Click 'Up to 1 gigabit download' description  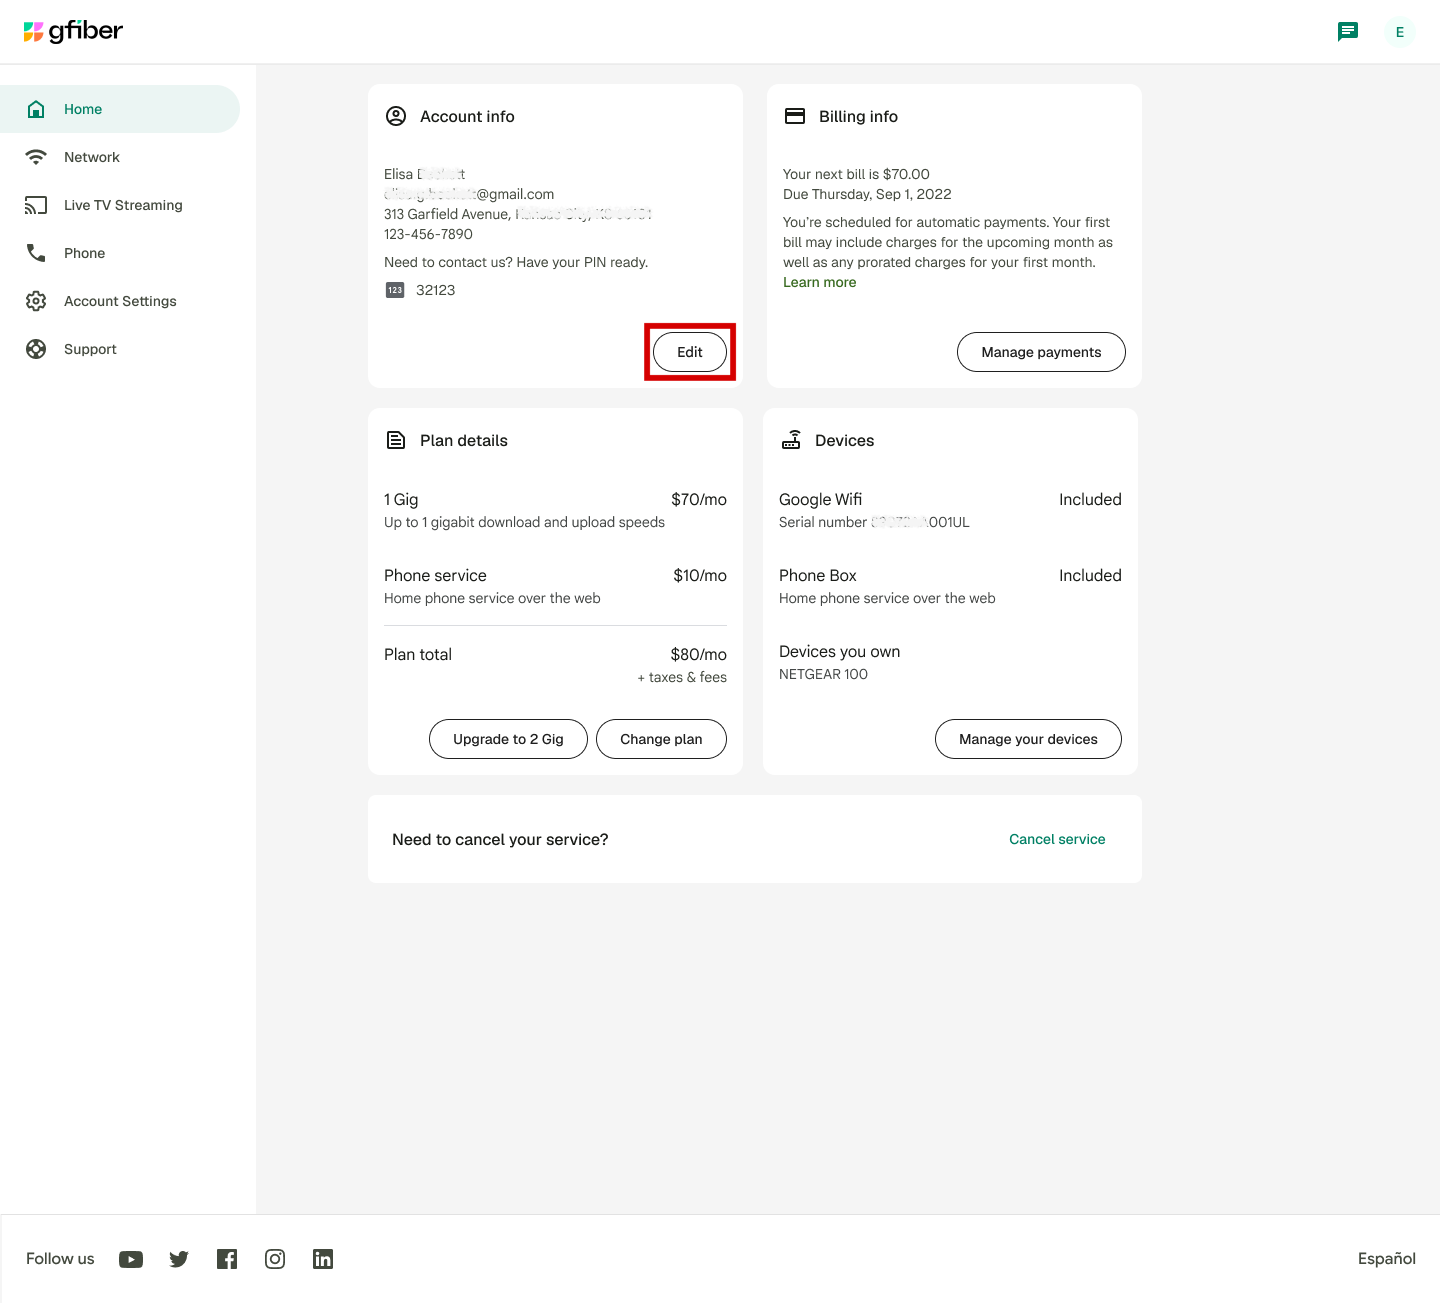(x=524, y=522)
